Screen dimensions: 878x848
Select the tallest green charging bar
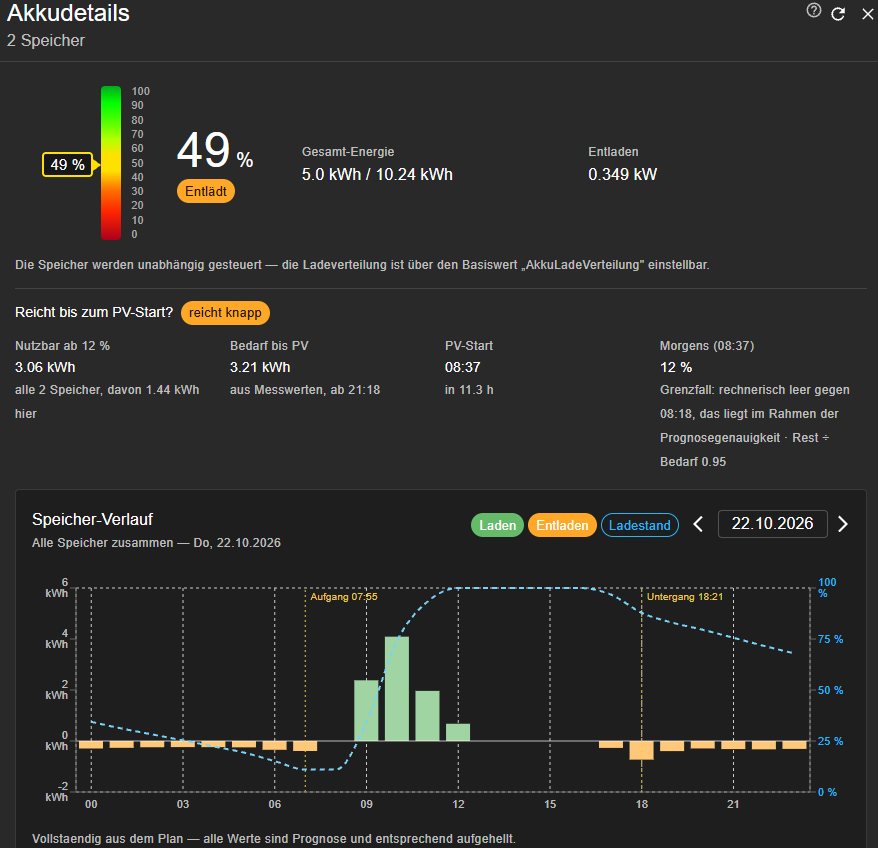(396, 688)
